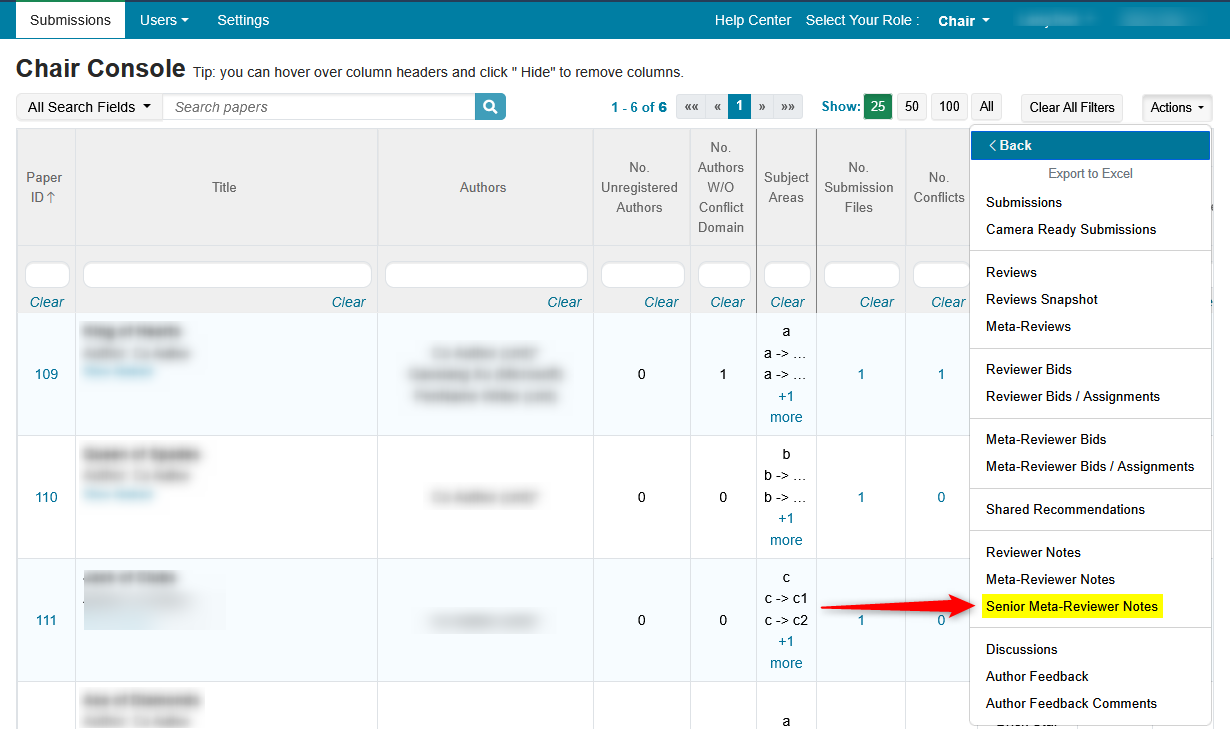
Task: Open paper 110 link
Action: (47, 497)
